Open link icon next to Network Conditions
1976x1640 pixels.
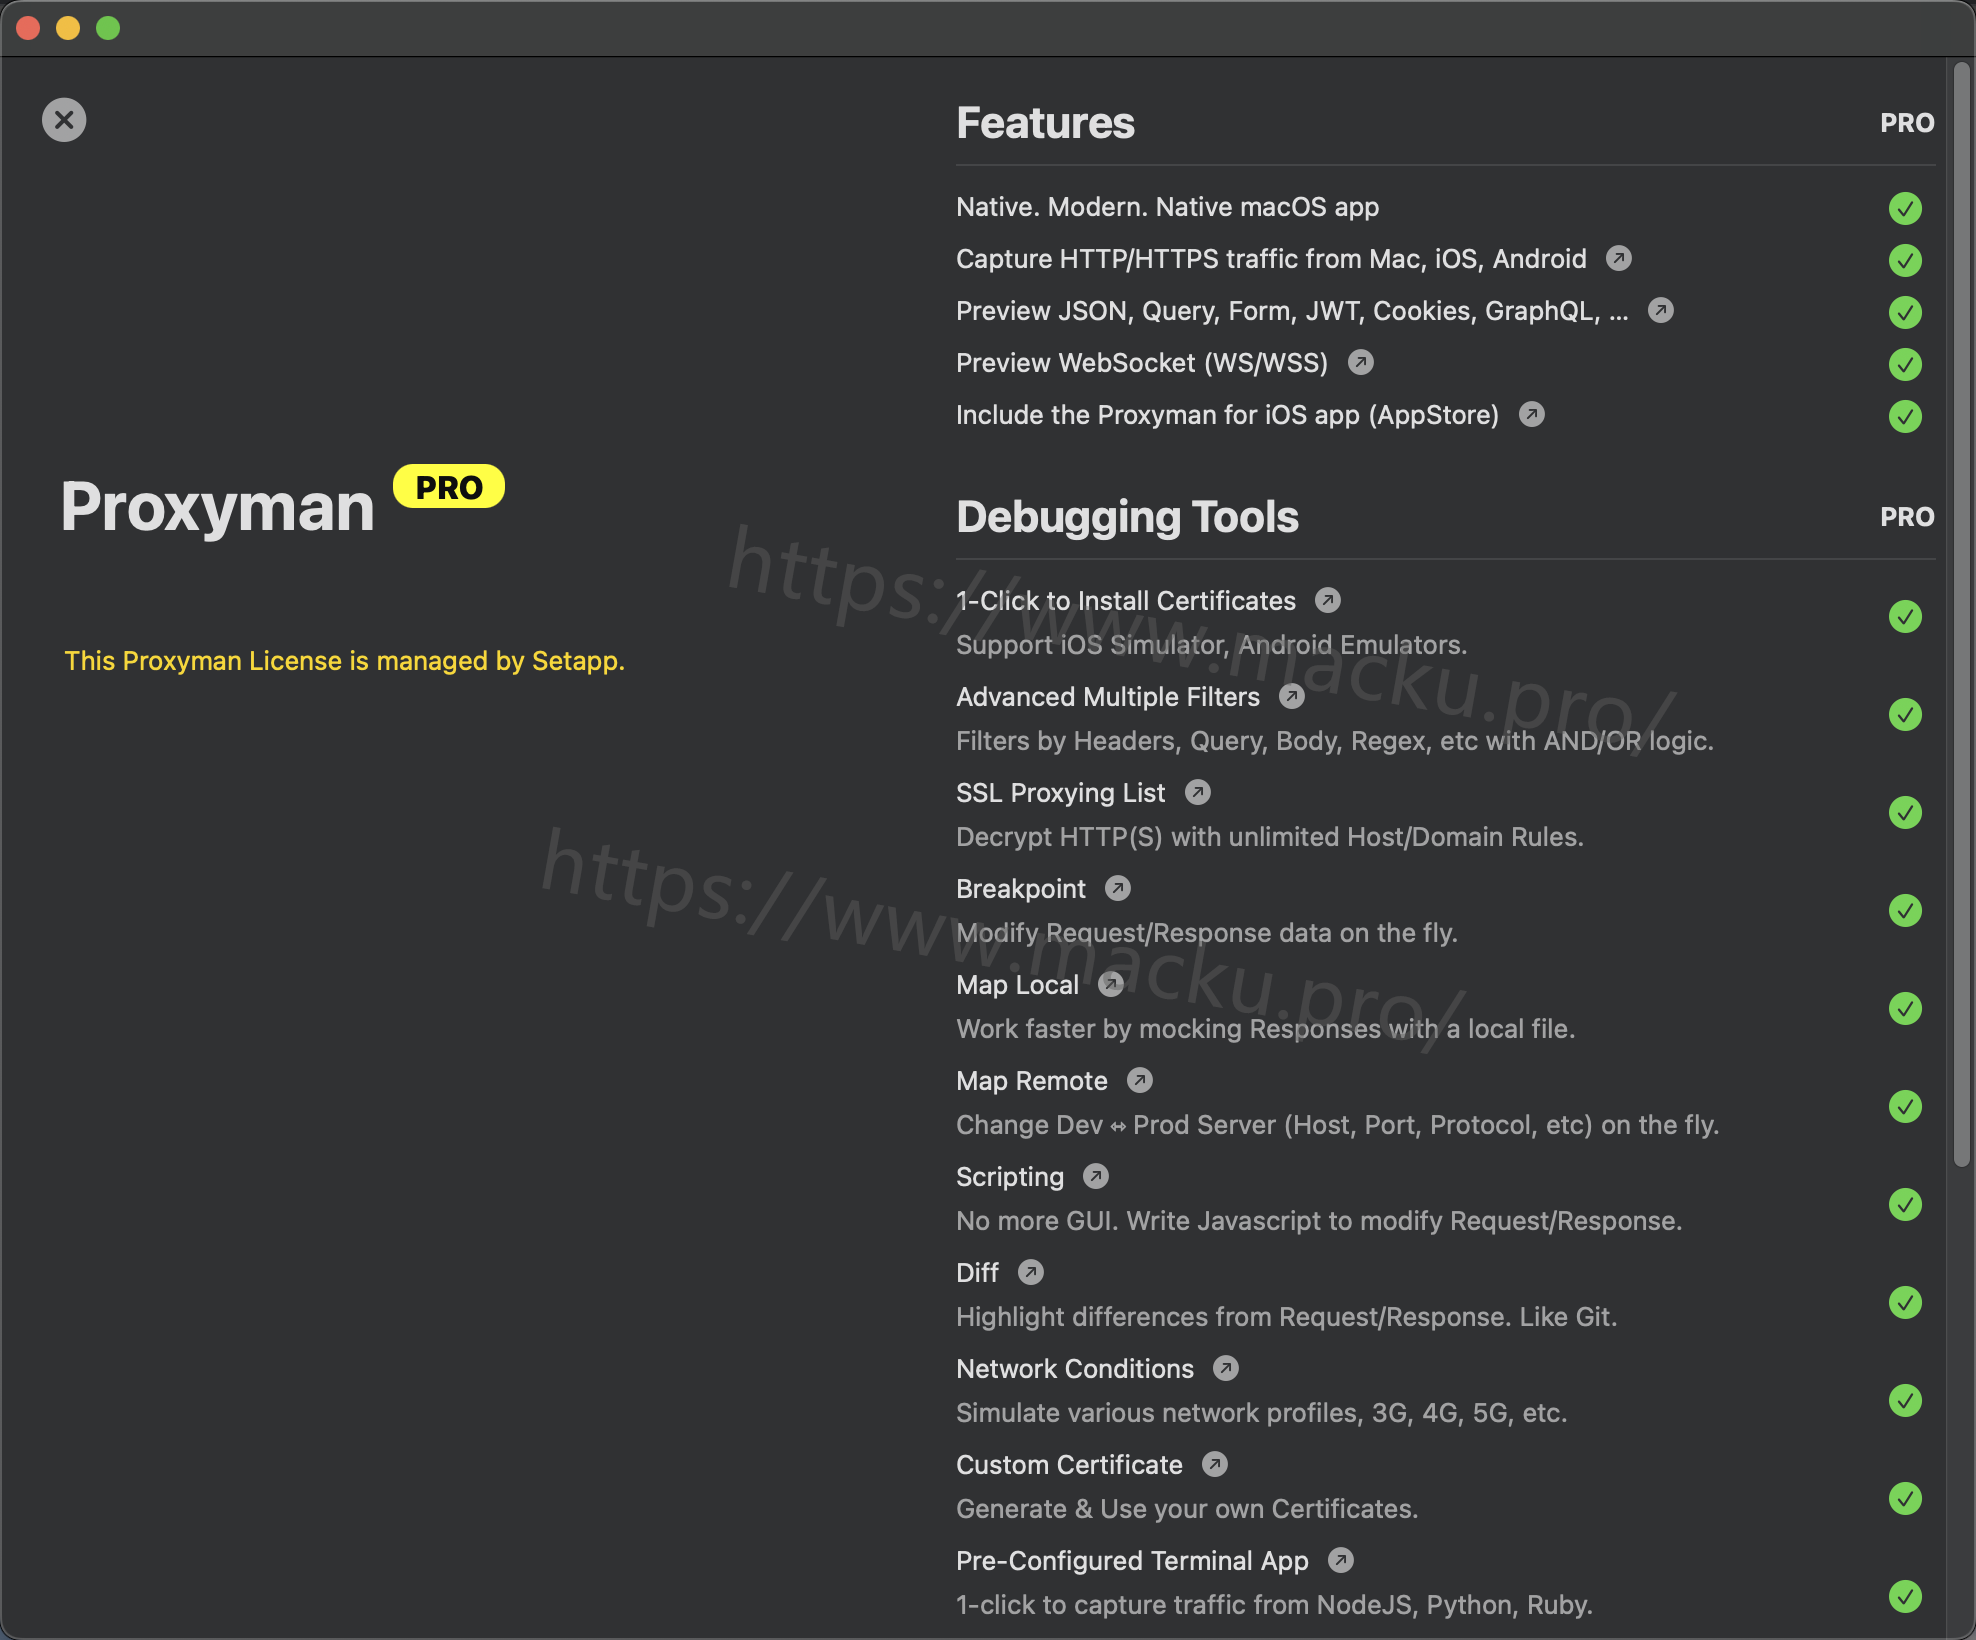pyautogui.click(x=1226, y=1369)
